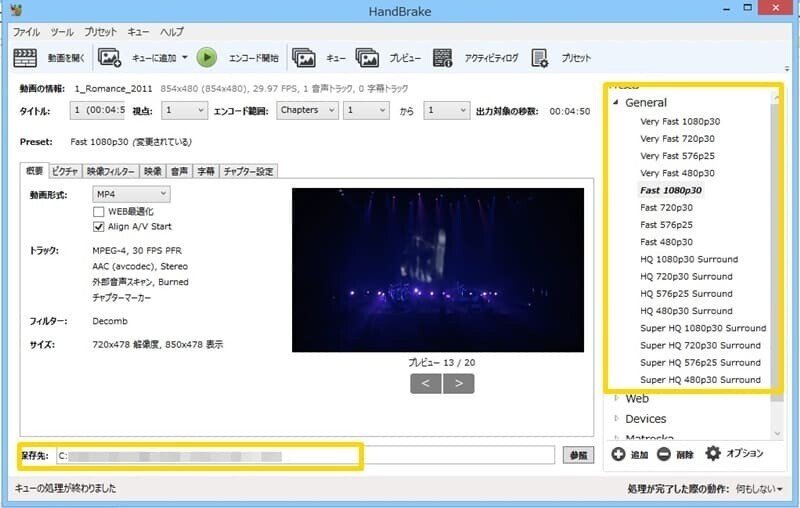Switch to the ピクチャ tab
The image size is (800, 508).
point(65,171)
